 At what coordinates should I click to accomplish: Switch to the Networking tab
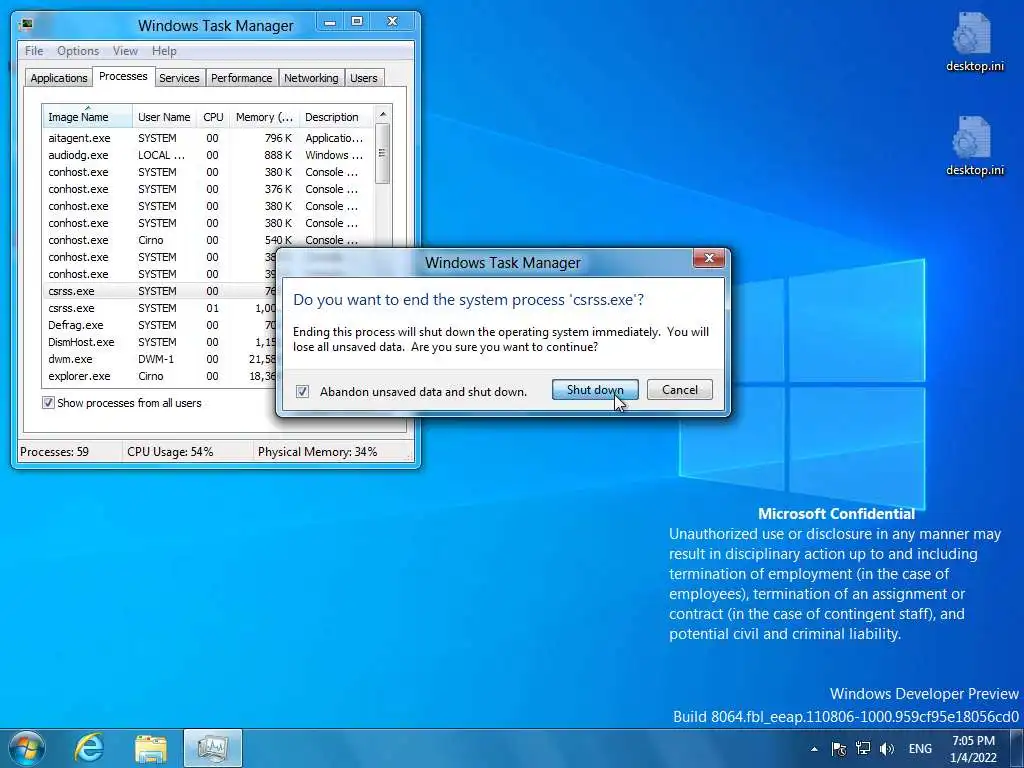pyautogui.click(x=311, y=78)
